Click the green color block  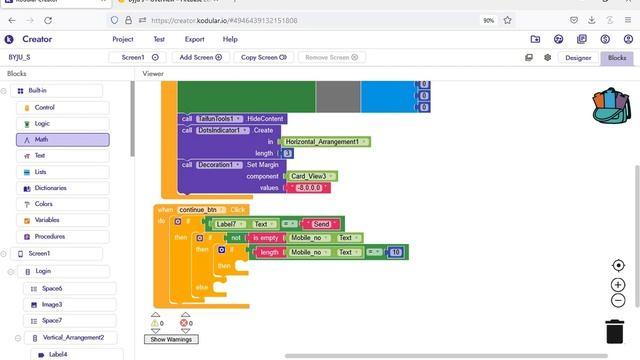246,96
